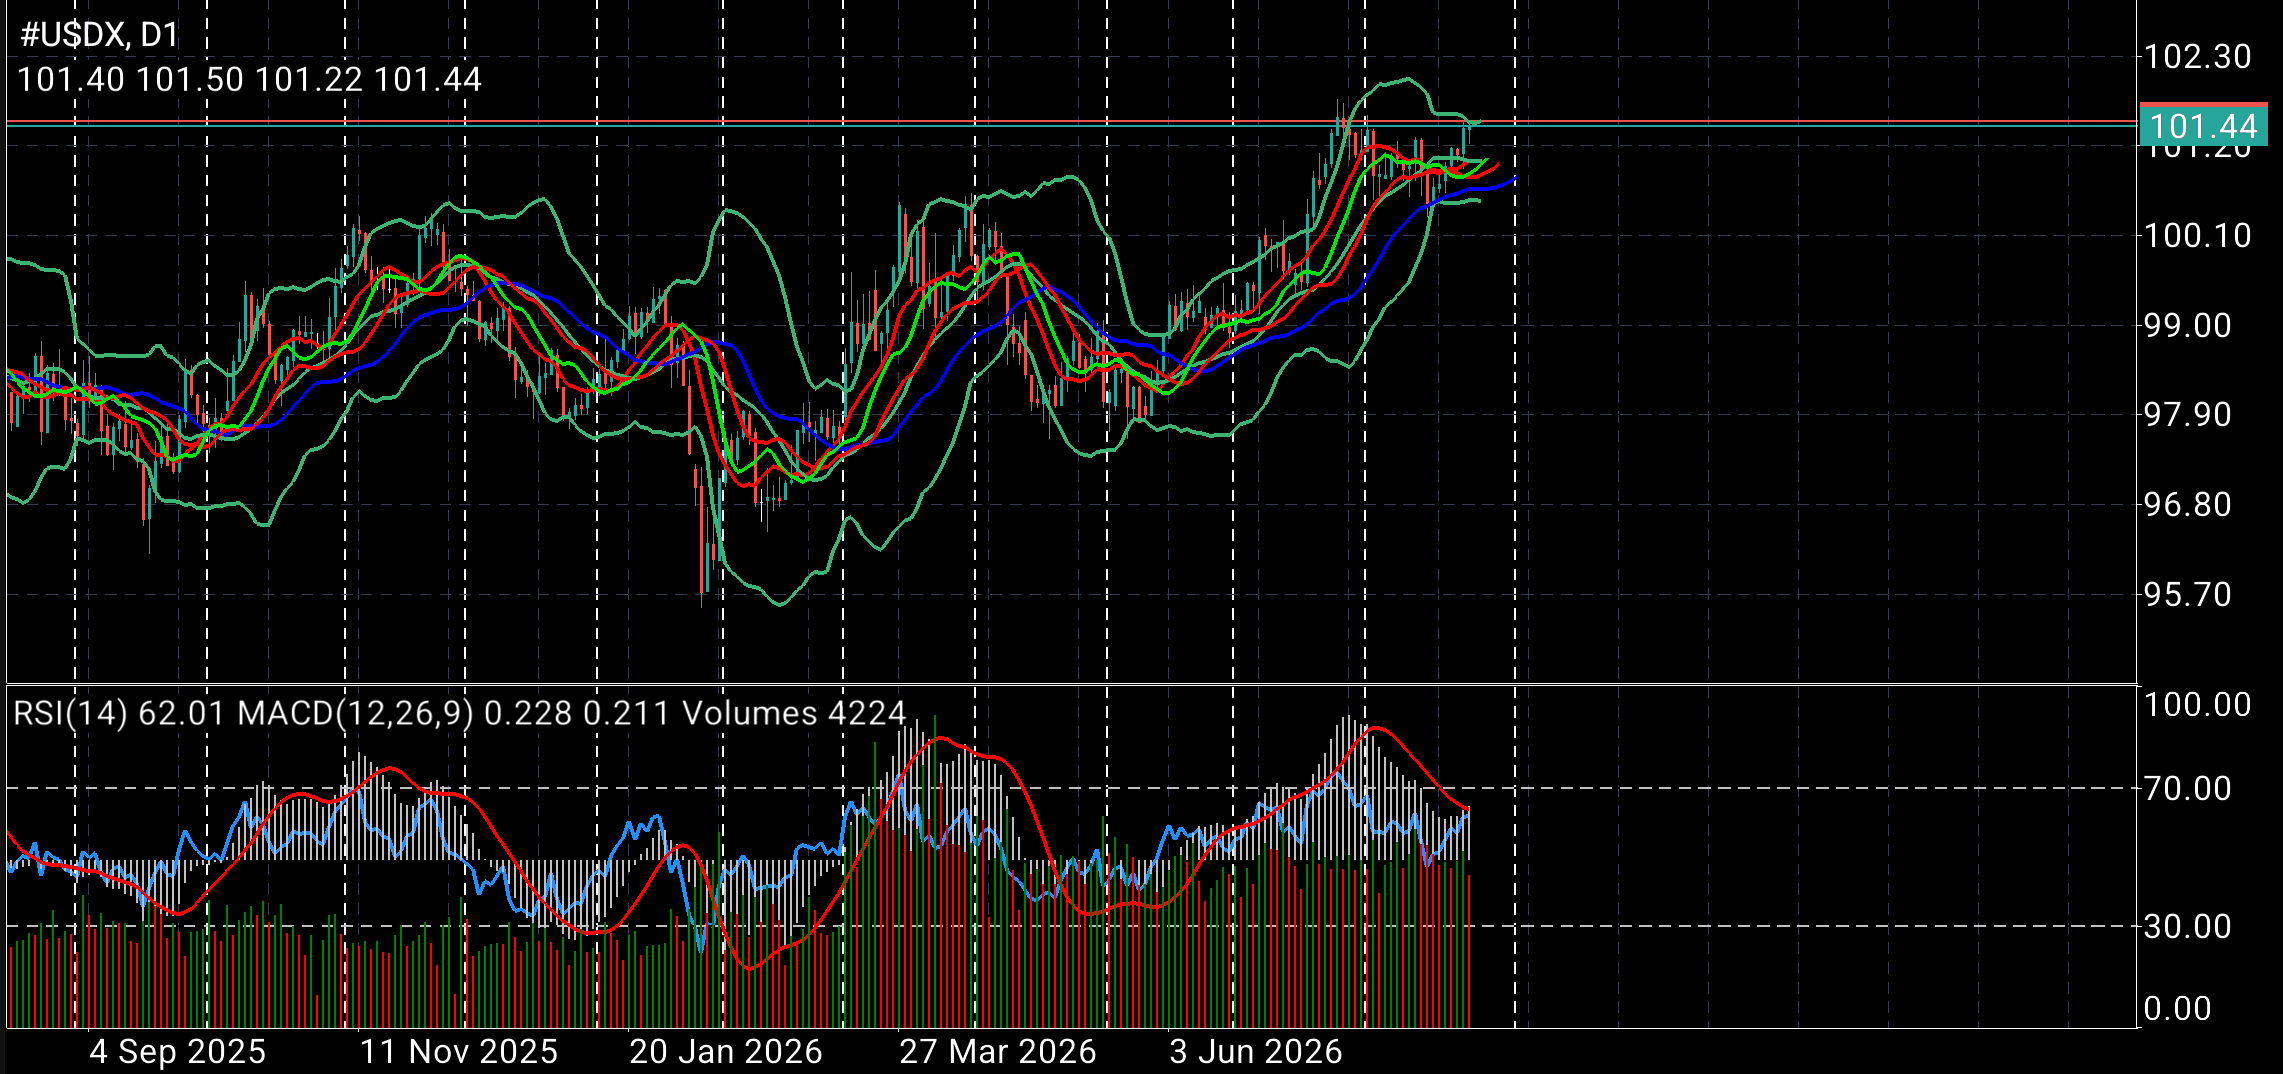The image size is (2283, 1074).
Task: Tap the 96.80 price axis label
Action: [2187, 504]
